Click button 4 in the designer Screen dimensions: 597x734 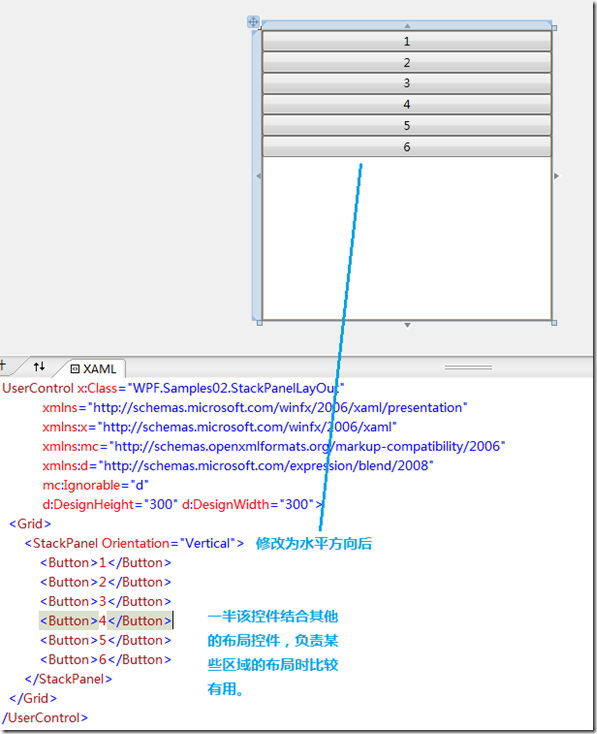406,104
